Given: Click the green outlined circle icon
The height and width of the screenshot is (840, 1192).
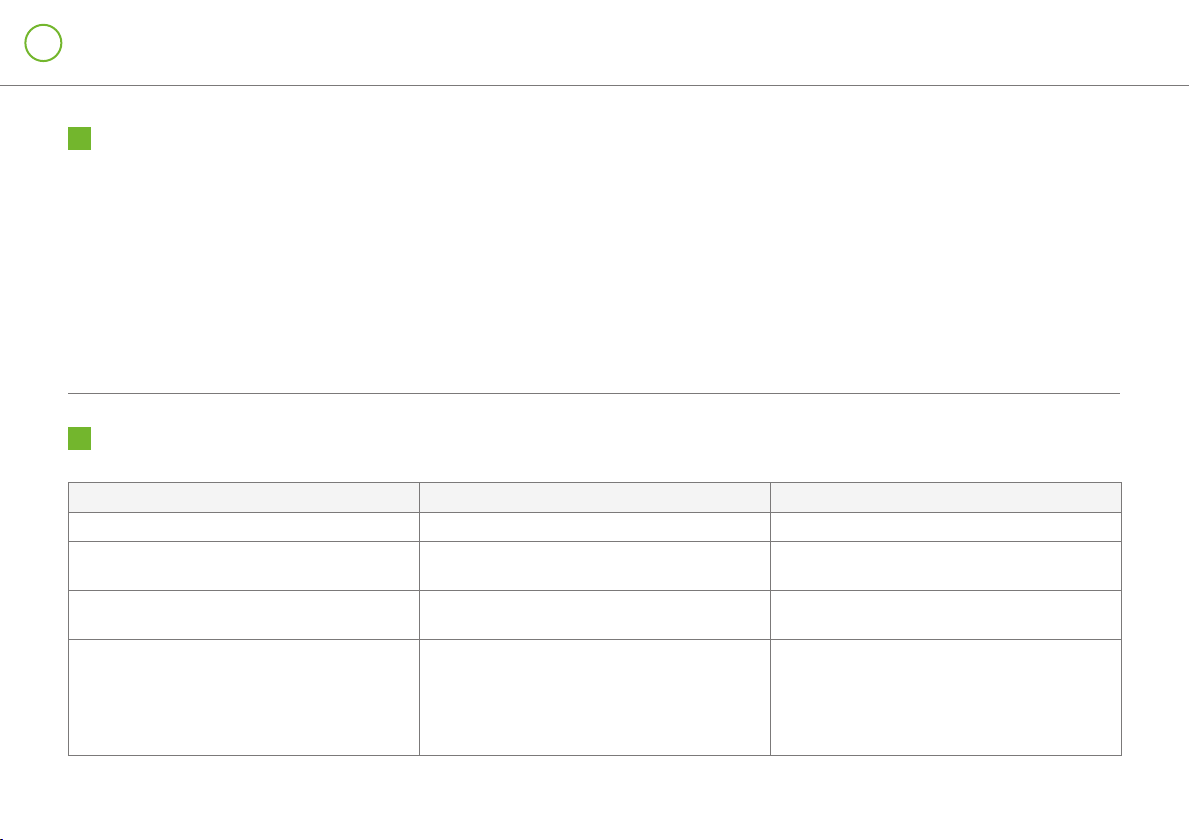Looking at the screenshot, I should (43, 43).
